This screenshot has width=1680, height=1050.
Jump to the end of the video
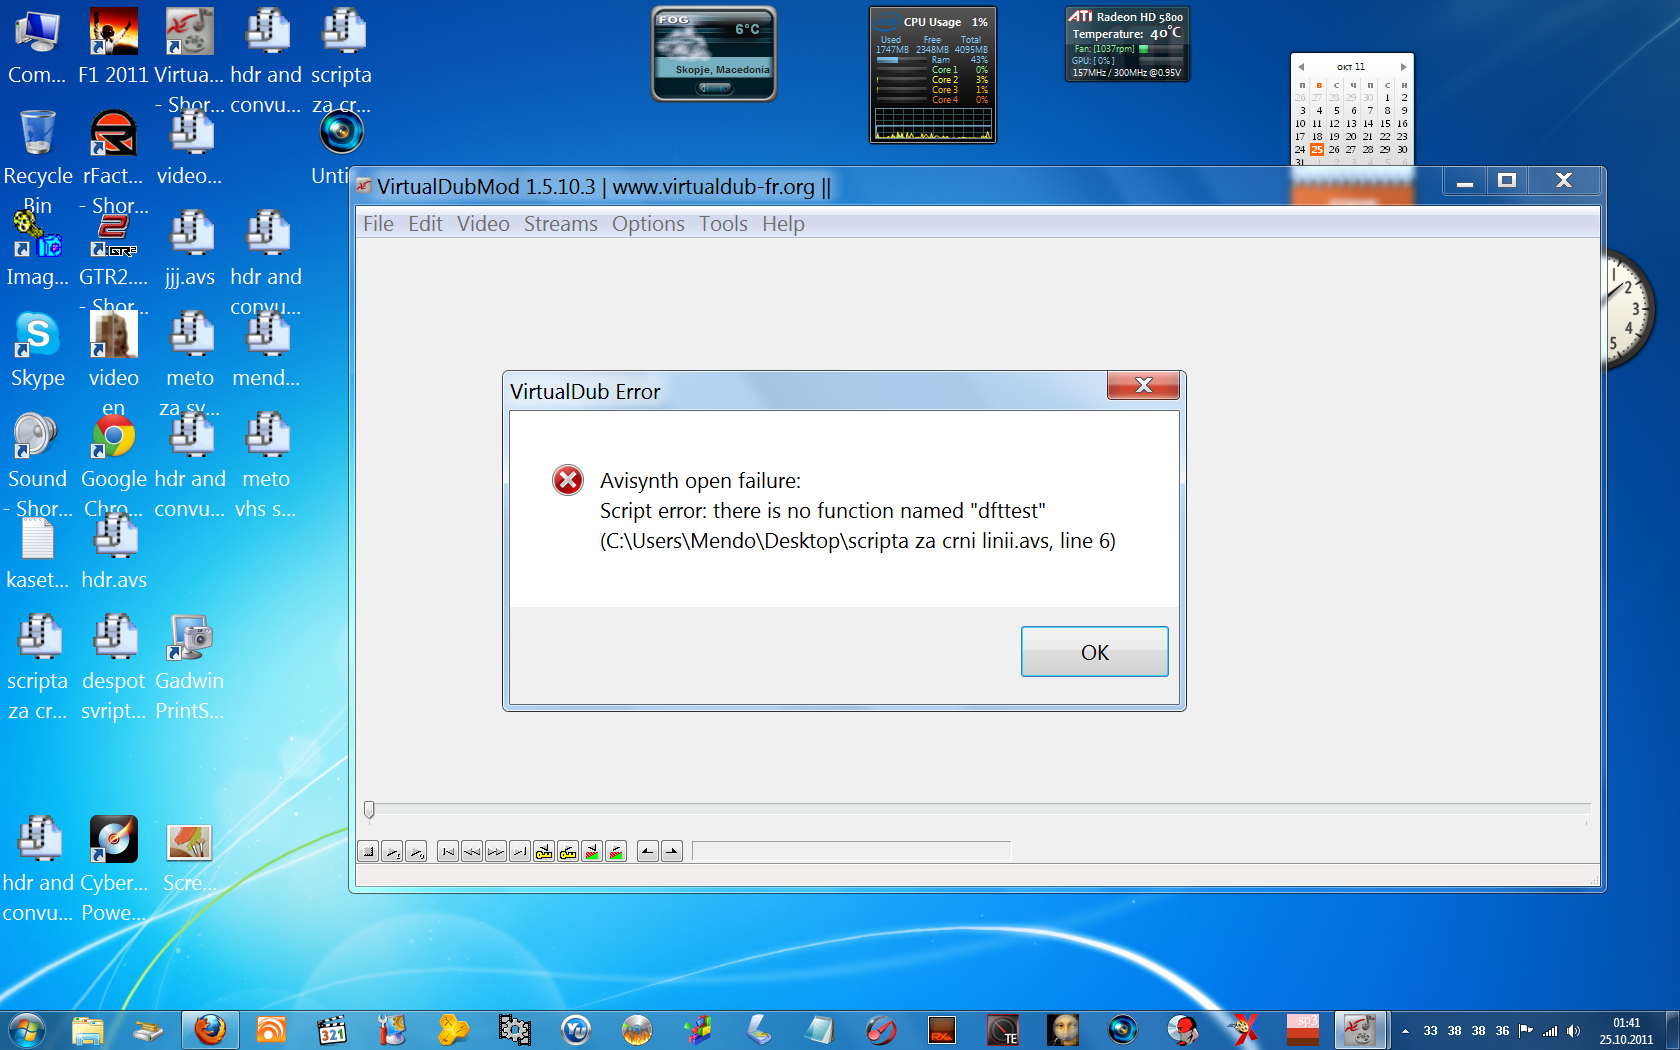[520, 852]
